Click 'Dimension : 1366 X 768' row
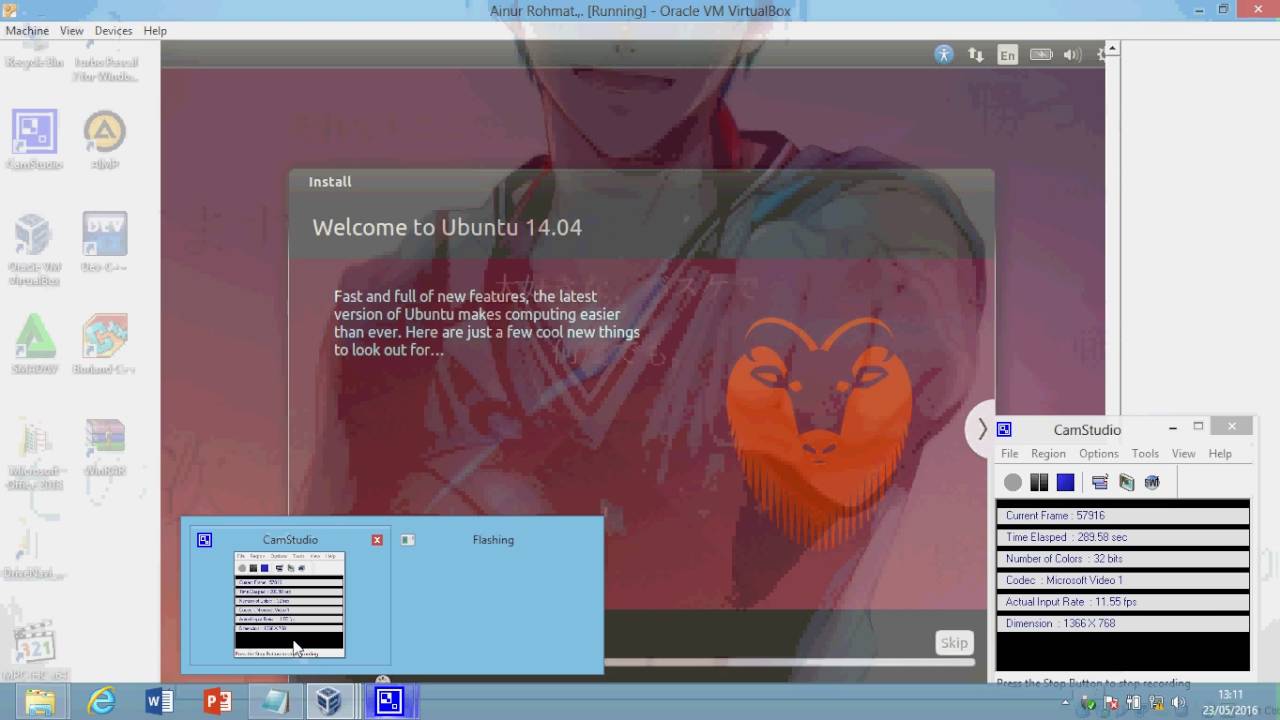Screen dimensions: 1280x720 [x=1122, y=623]
